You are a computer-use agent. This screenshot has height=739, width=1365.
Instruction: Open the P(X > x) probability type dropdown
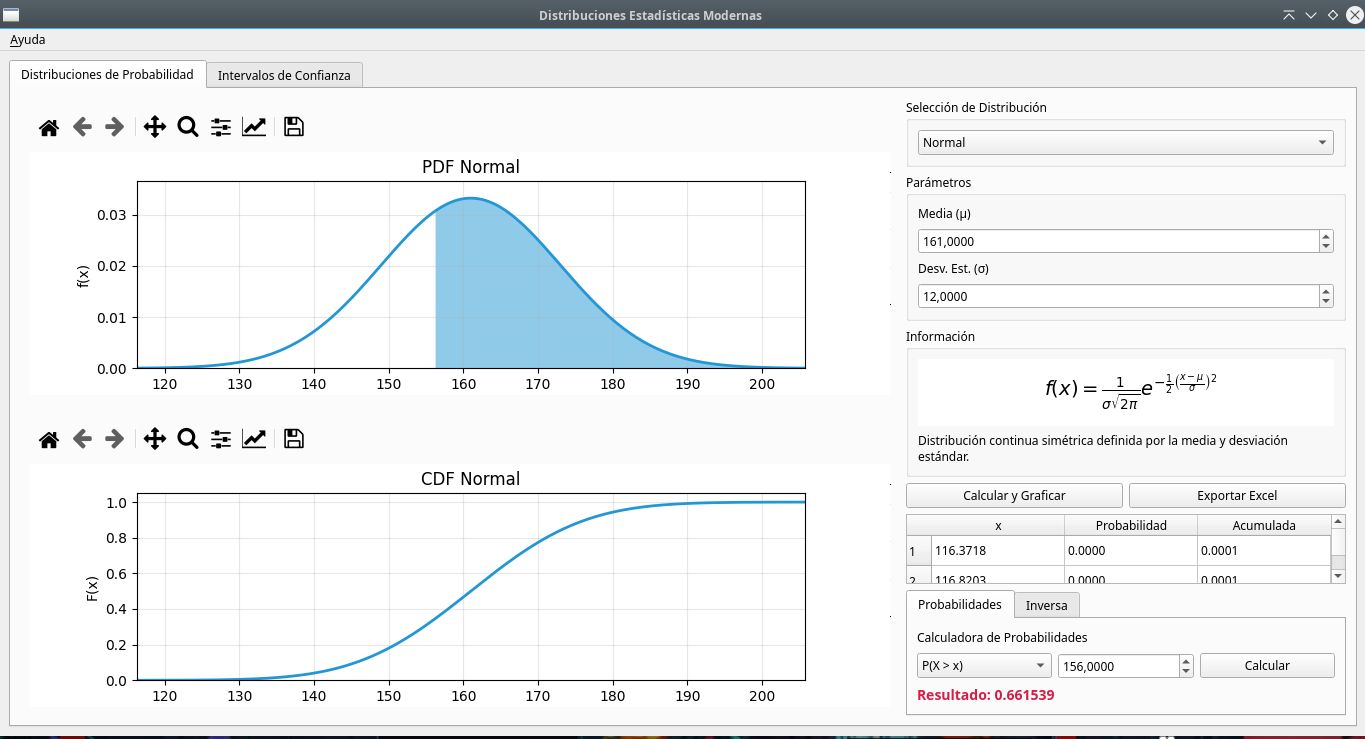pos(984,666)
